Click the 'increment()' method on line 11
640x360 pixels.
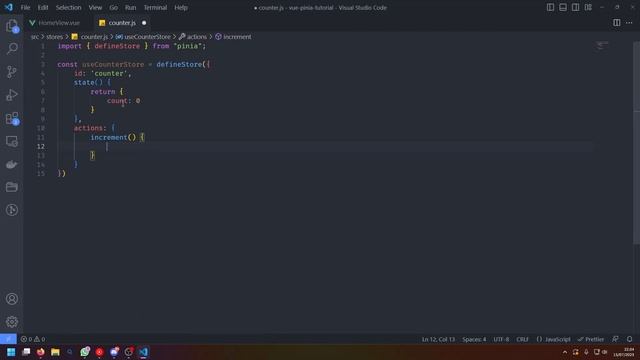tap(113, 138)
